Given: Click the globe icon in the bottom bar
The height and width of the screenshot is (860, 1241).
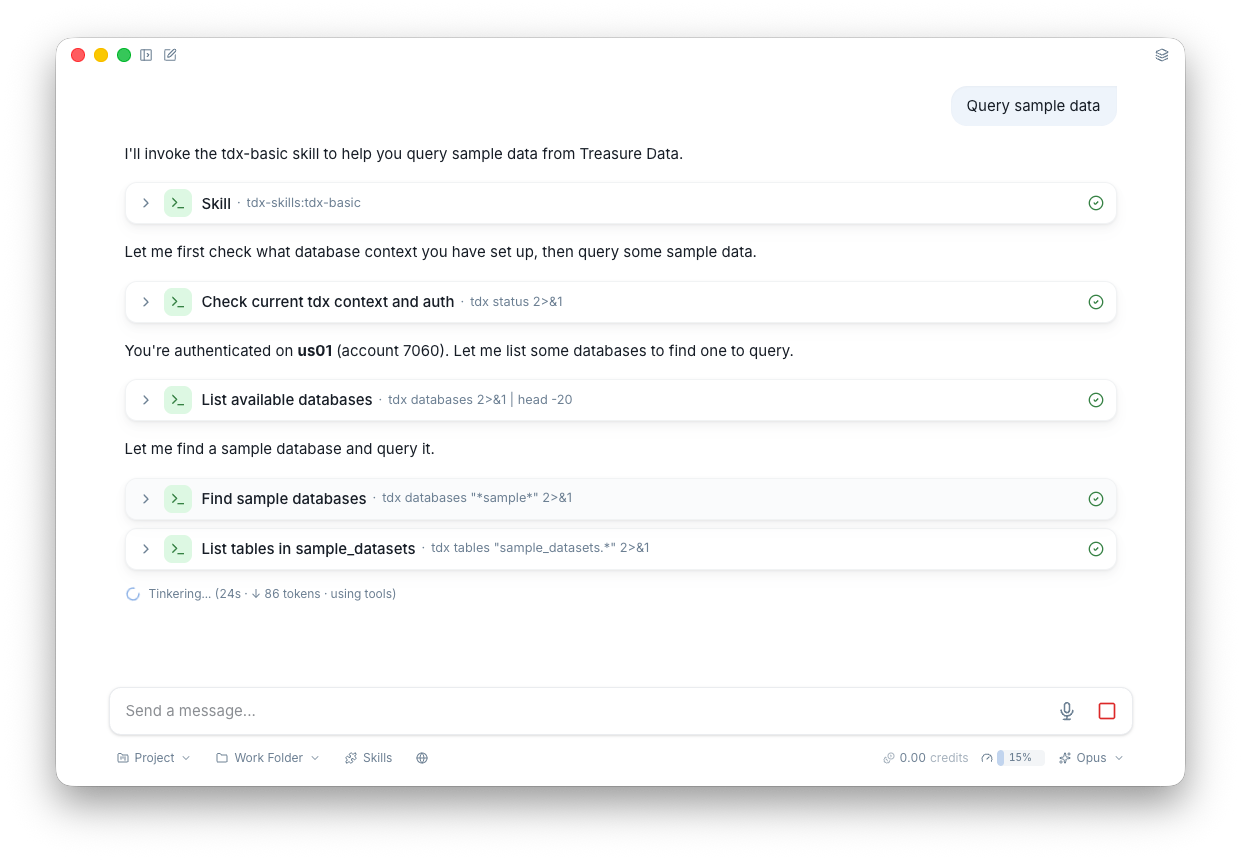Looking at the screenshot, I should click(x=422, y=757).
